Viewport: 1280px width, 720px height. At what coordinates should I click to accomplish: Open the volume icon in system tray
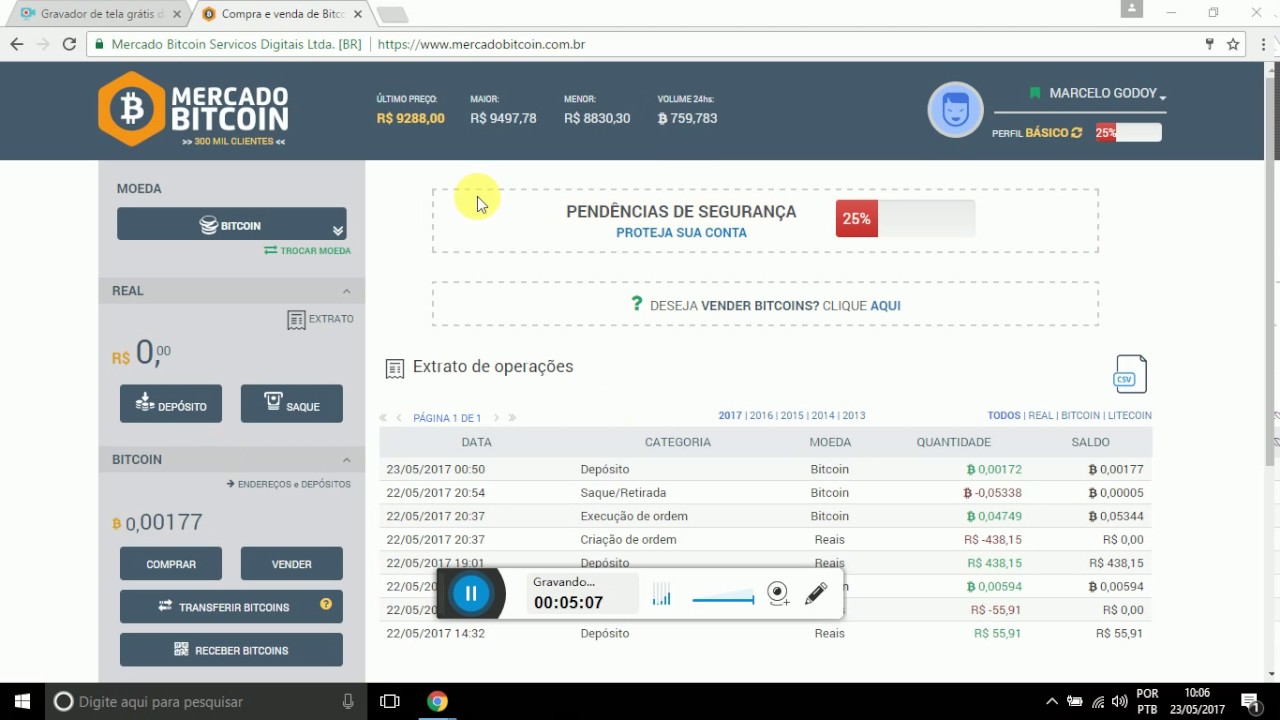[x=1119, y=701]
